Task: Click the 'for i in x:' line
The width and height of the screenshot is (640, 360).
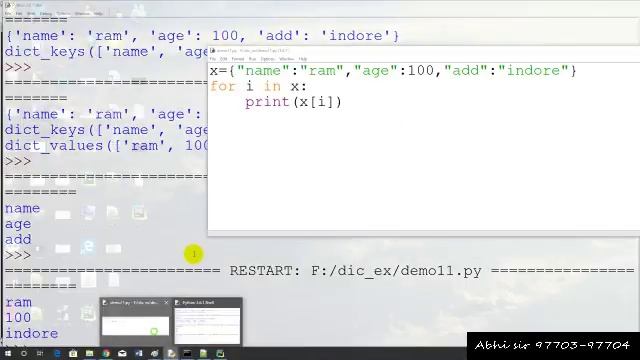Action: [x=258, y=87]
